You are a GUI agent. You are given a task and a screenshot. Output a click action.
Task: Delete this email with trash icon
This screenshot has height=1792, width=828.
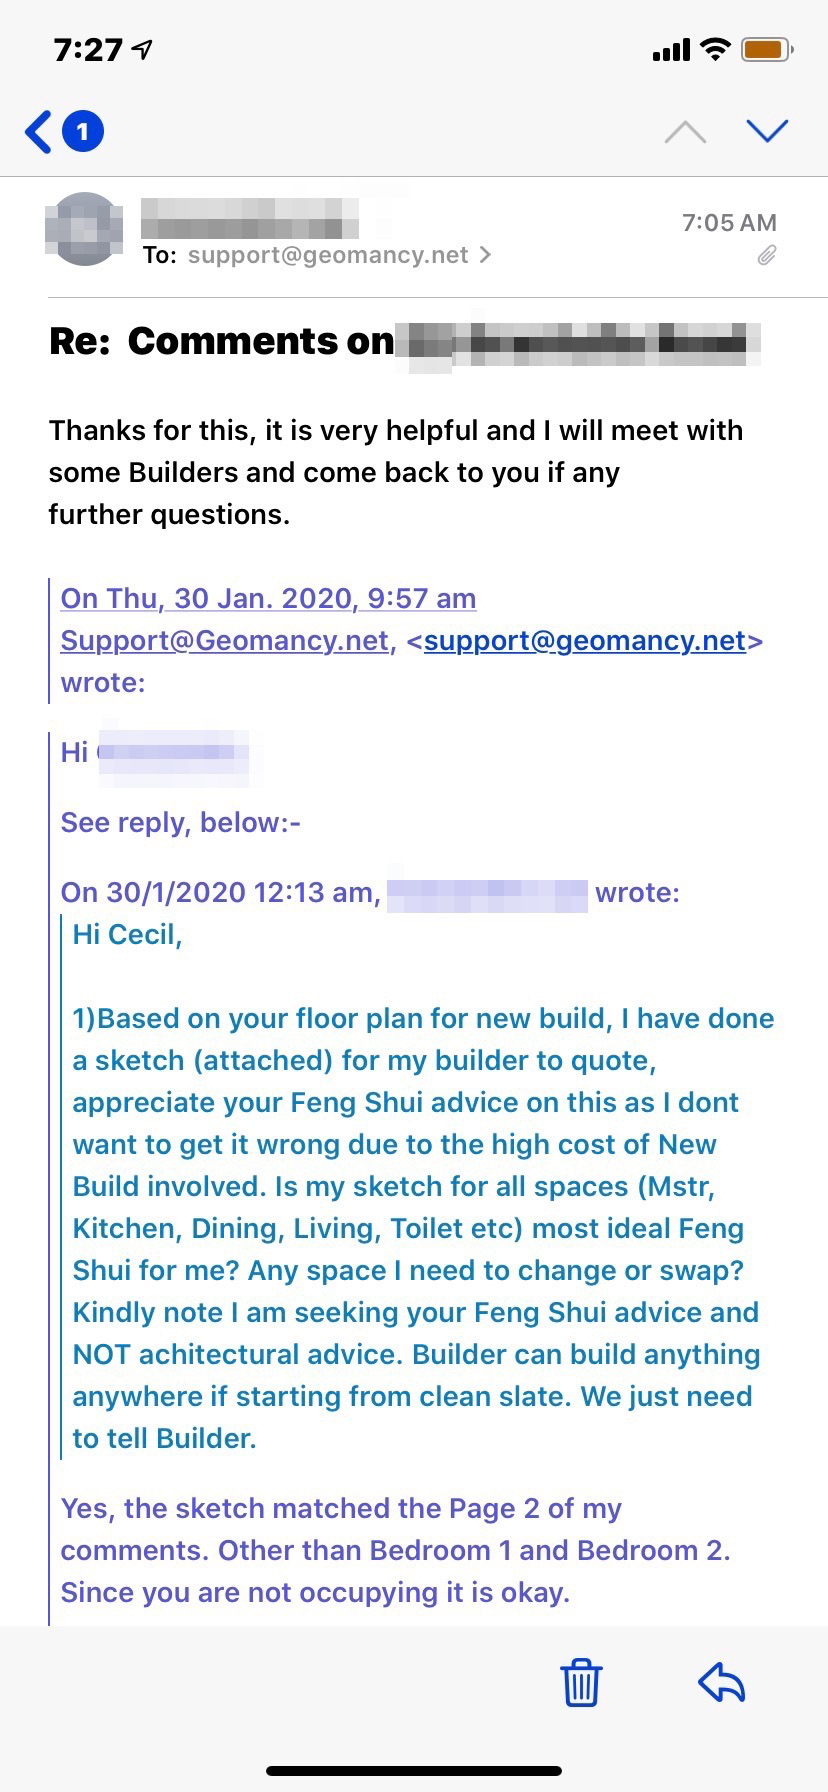581,1681
